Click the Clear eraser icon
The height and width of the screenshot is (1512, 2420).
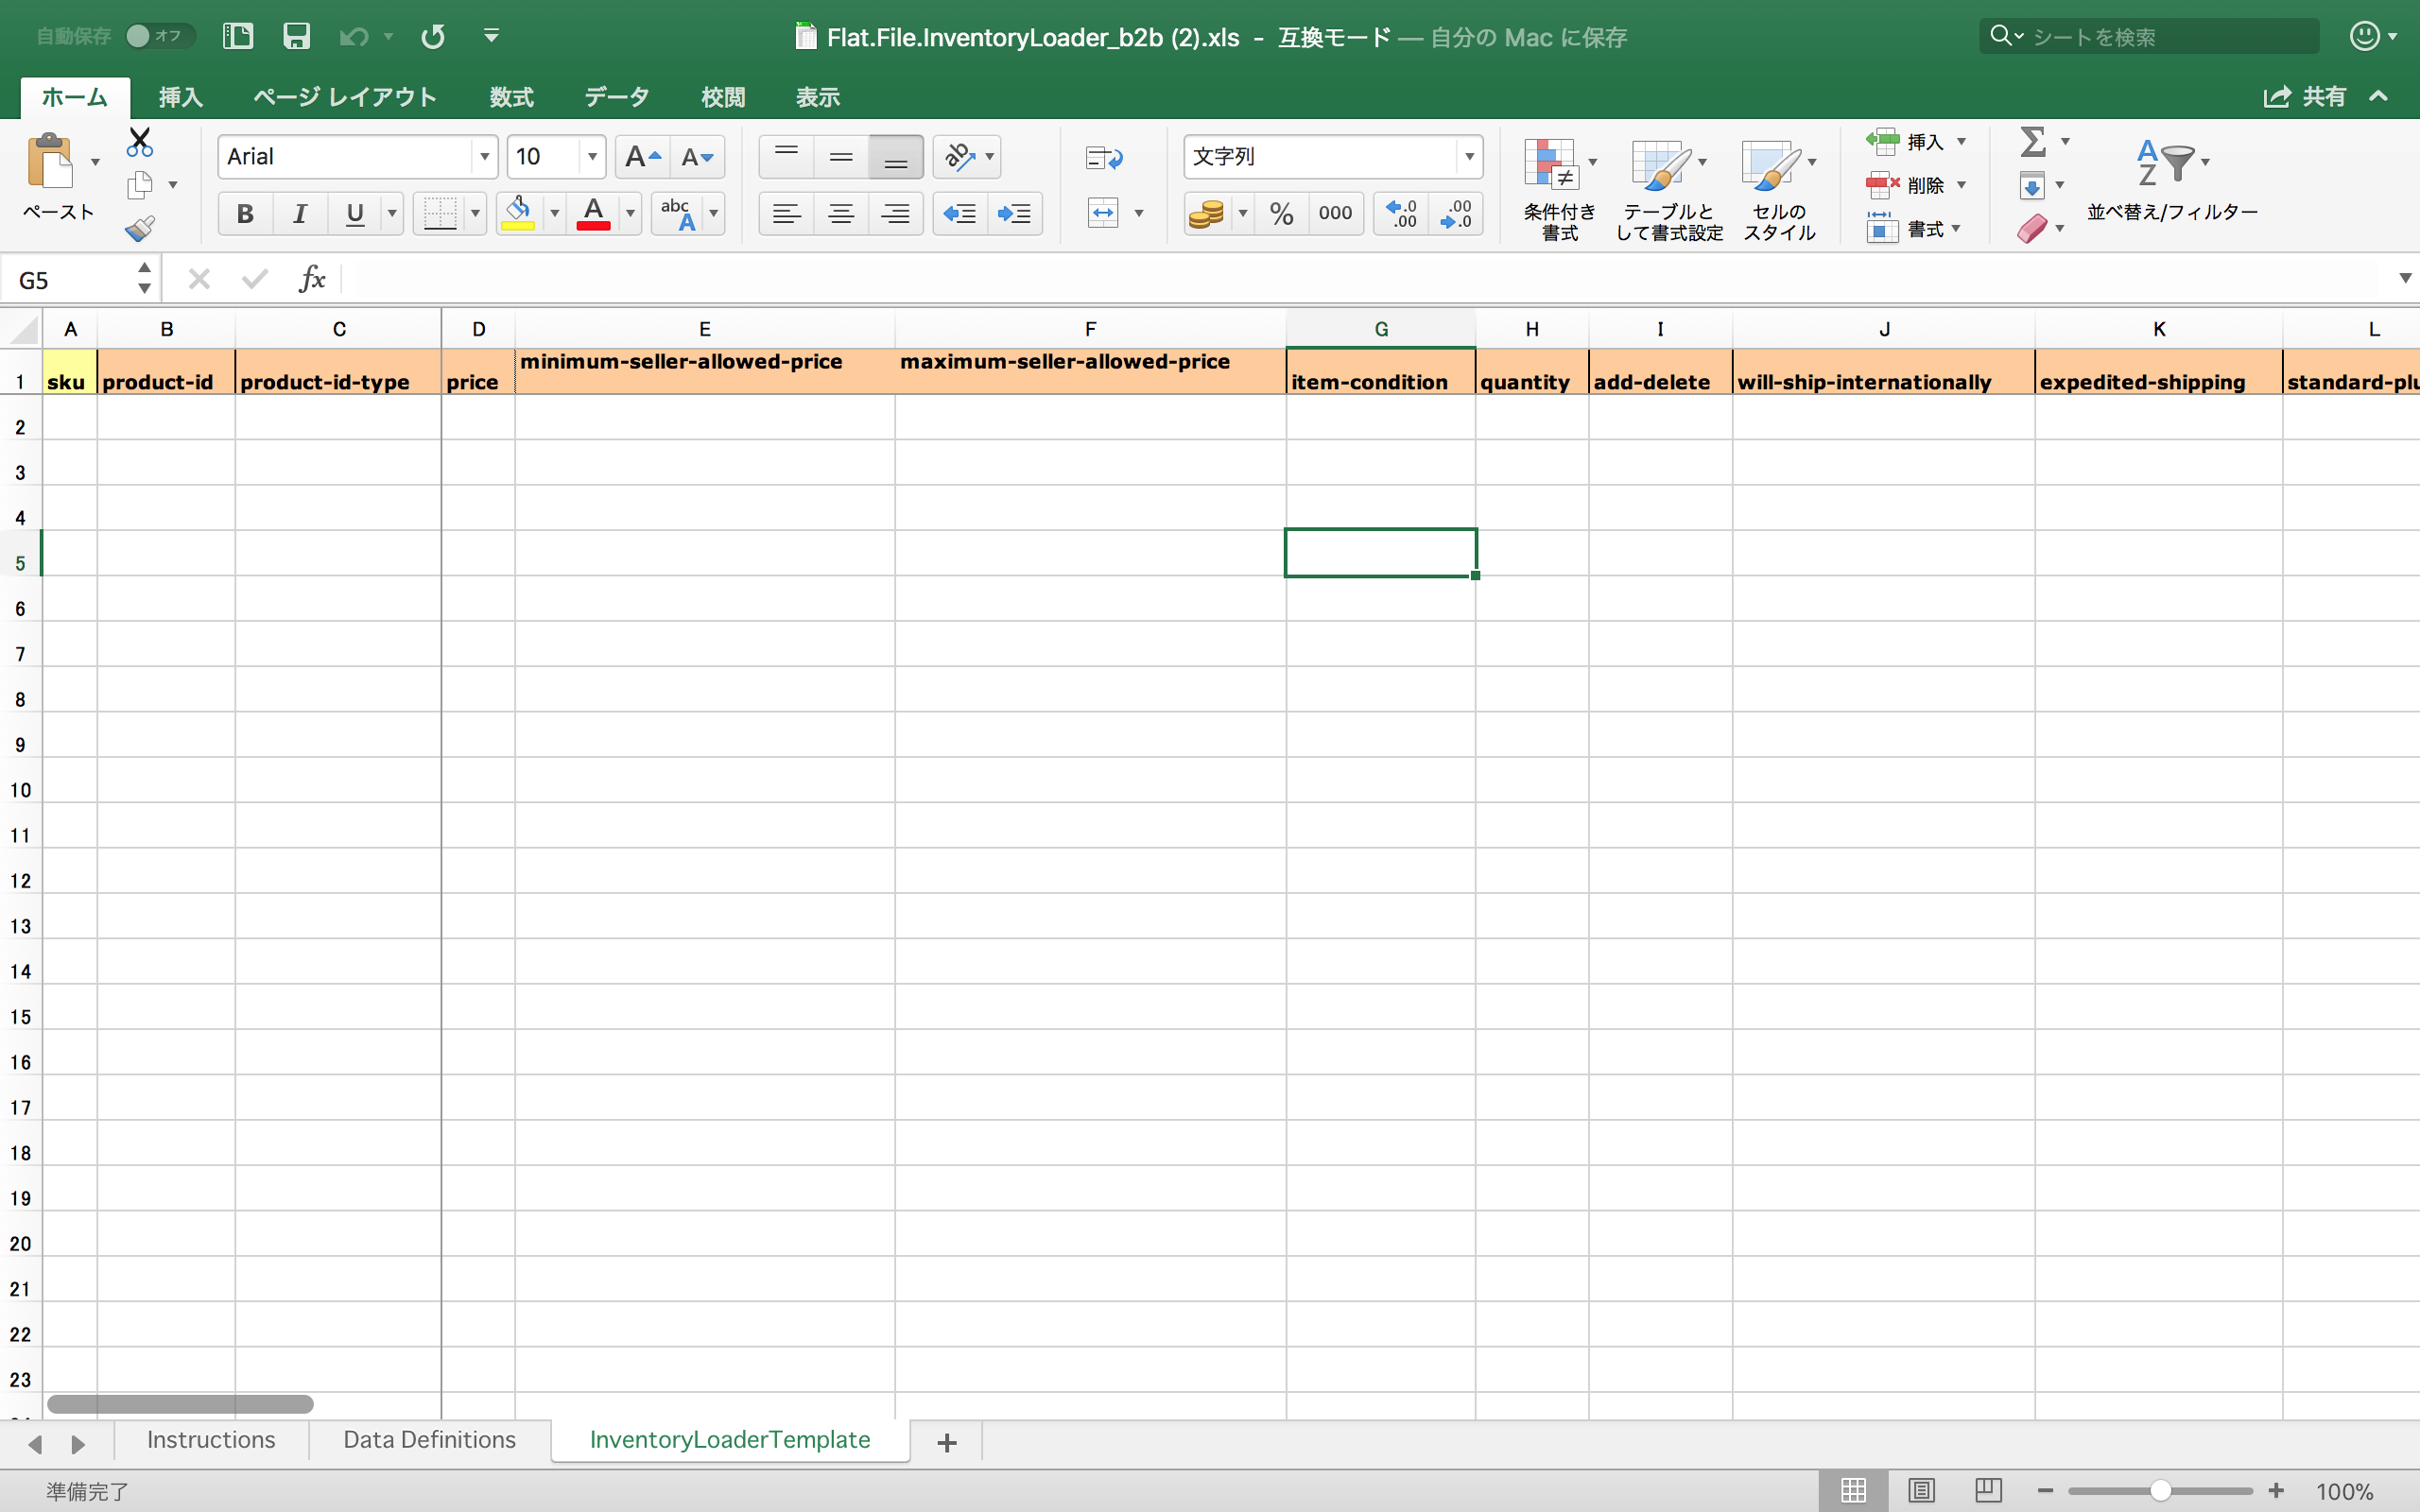point(2033,229)
